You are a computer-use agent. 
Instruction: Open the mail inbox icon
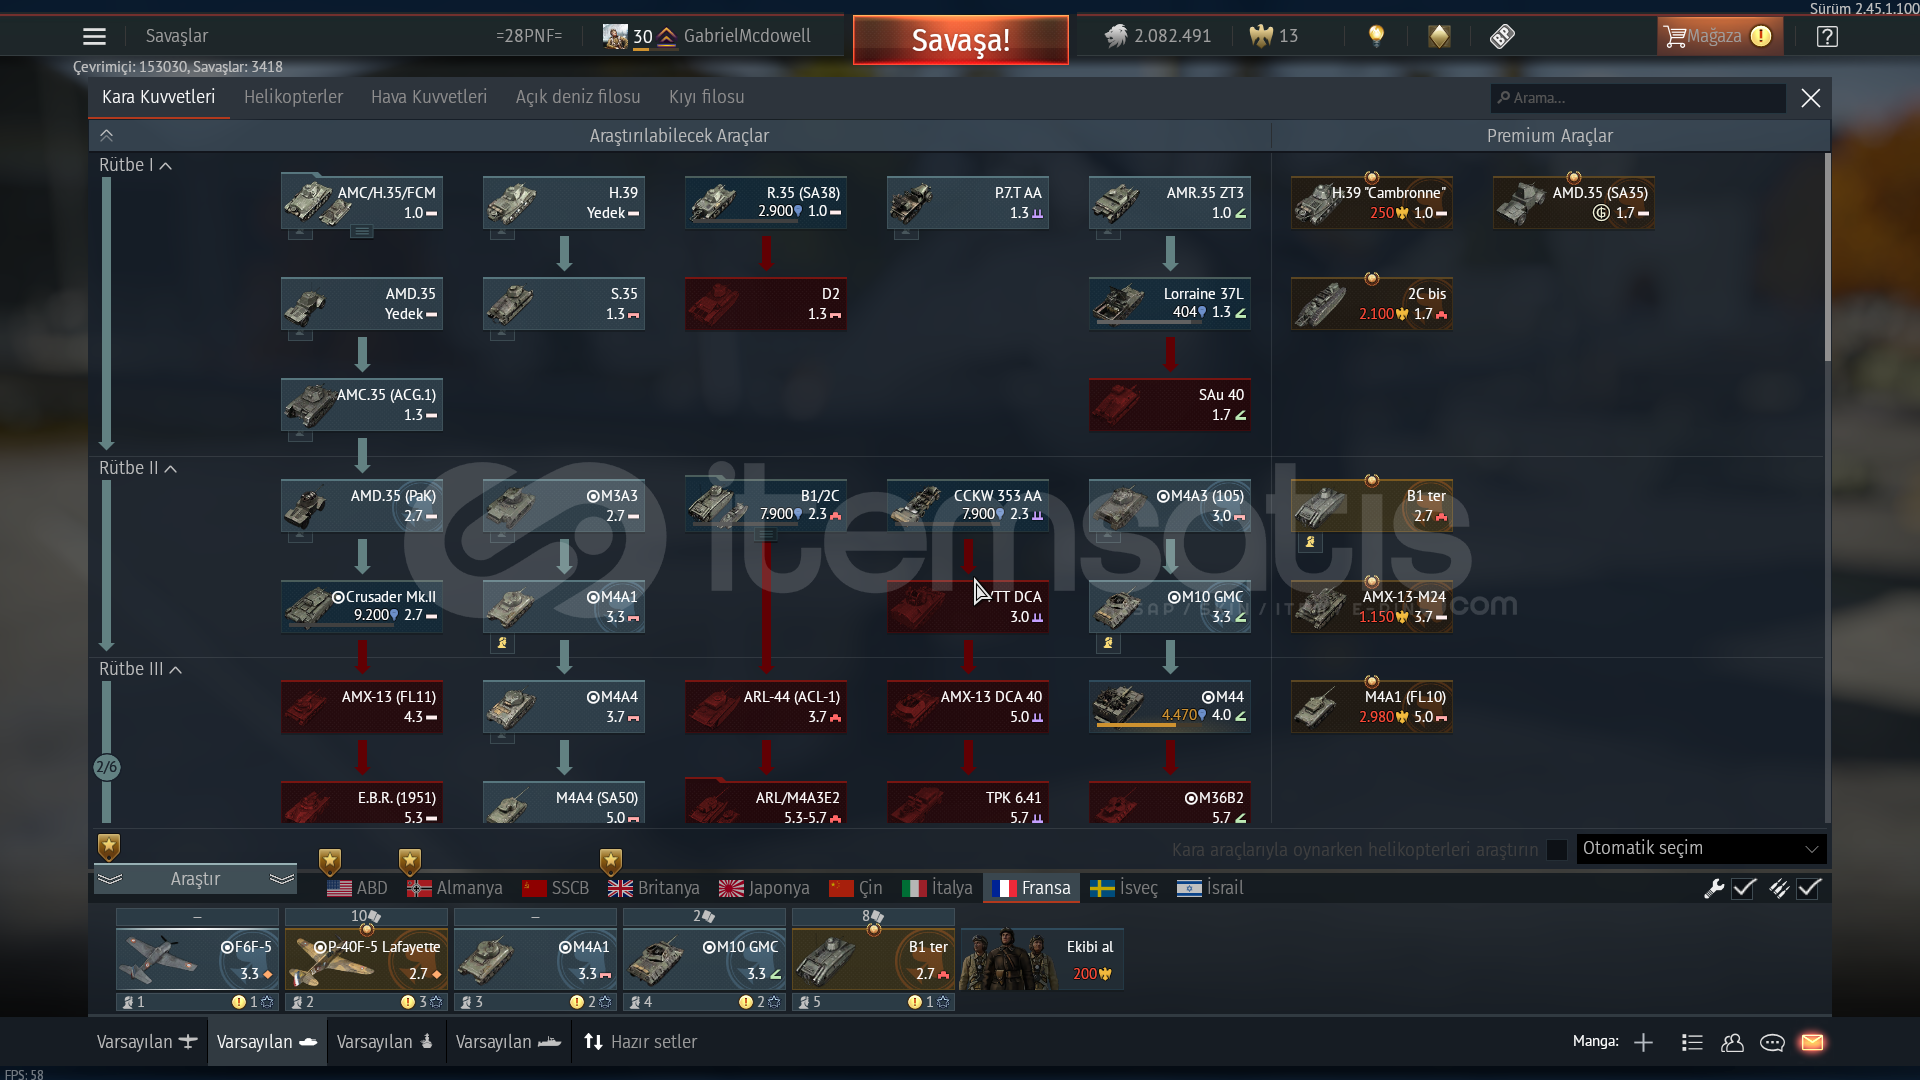(1812, 1042)
